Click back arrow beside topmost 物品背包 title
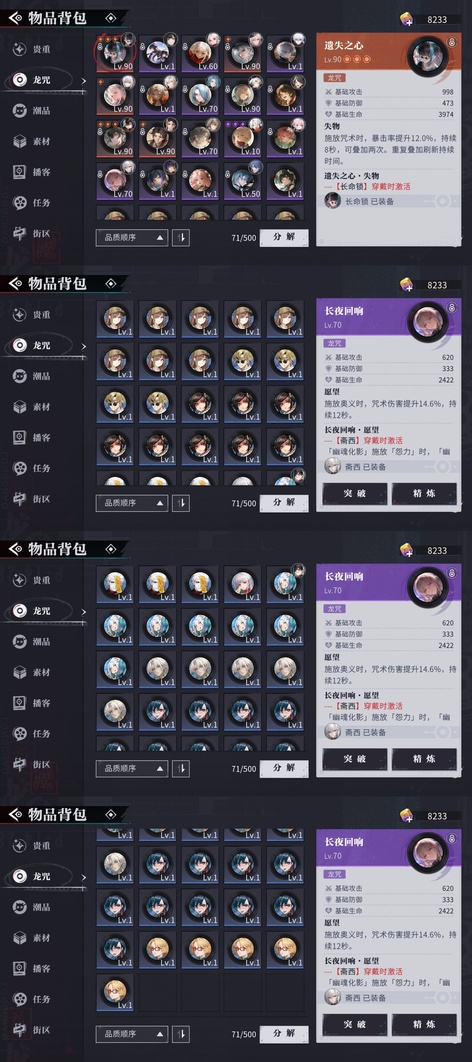 [15, 18]
